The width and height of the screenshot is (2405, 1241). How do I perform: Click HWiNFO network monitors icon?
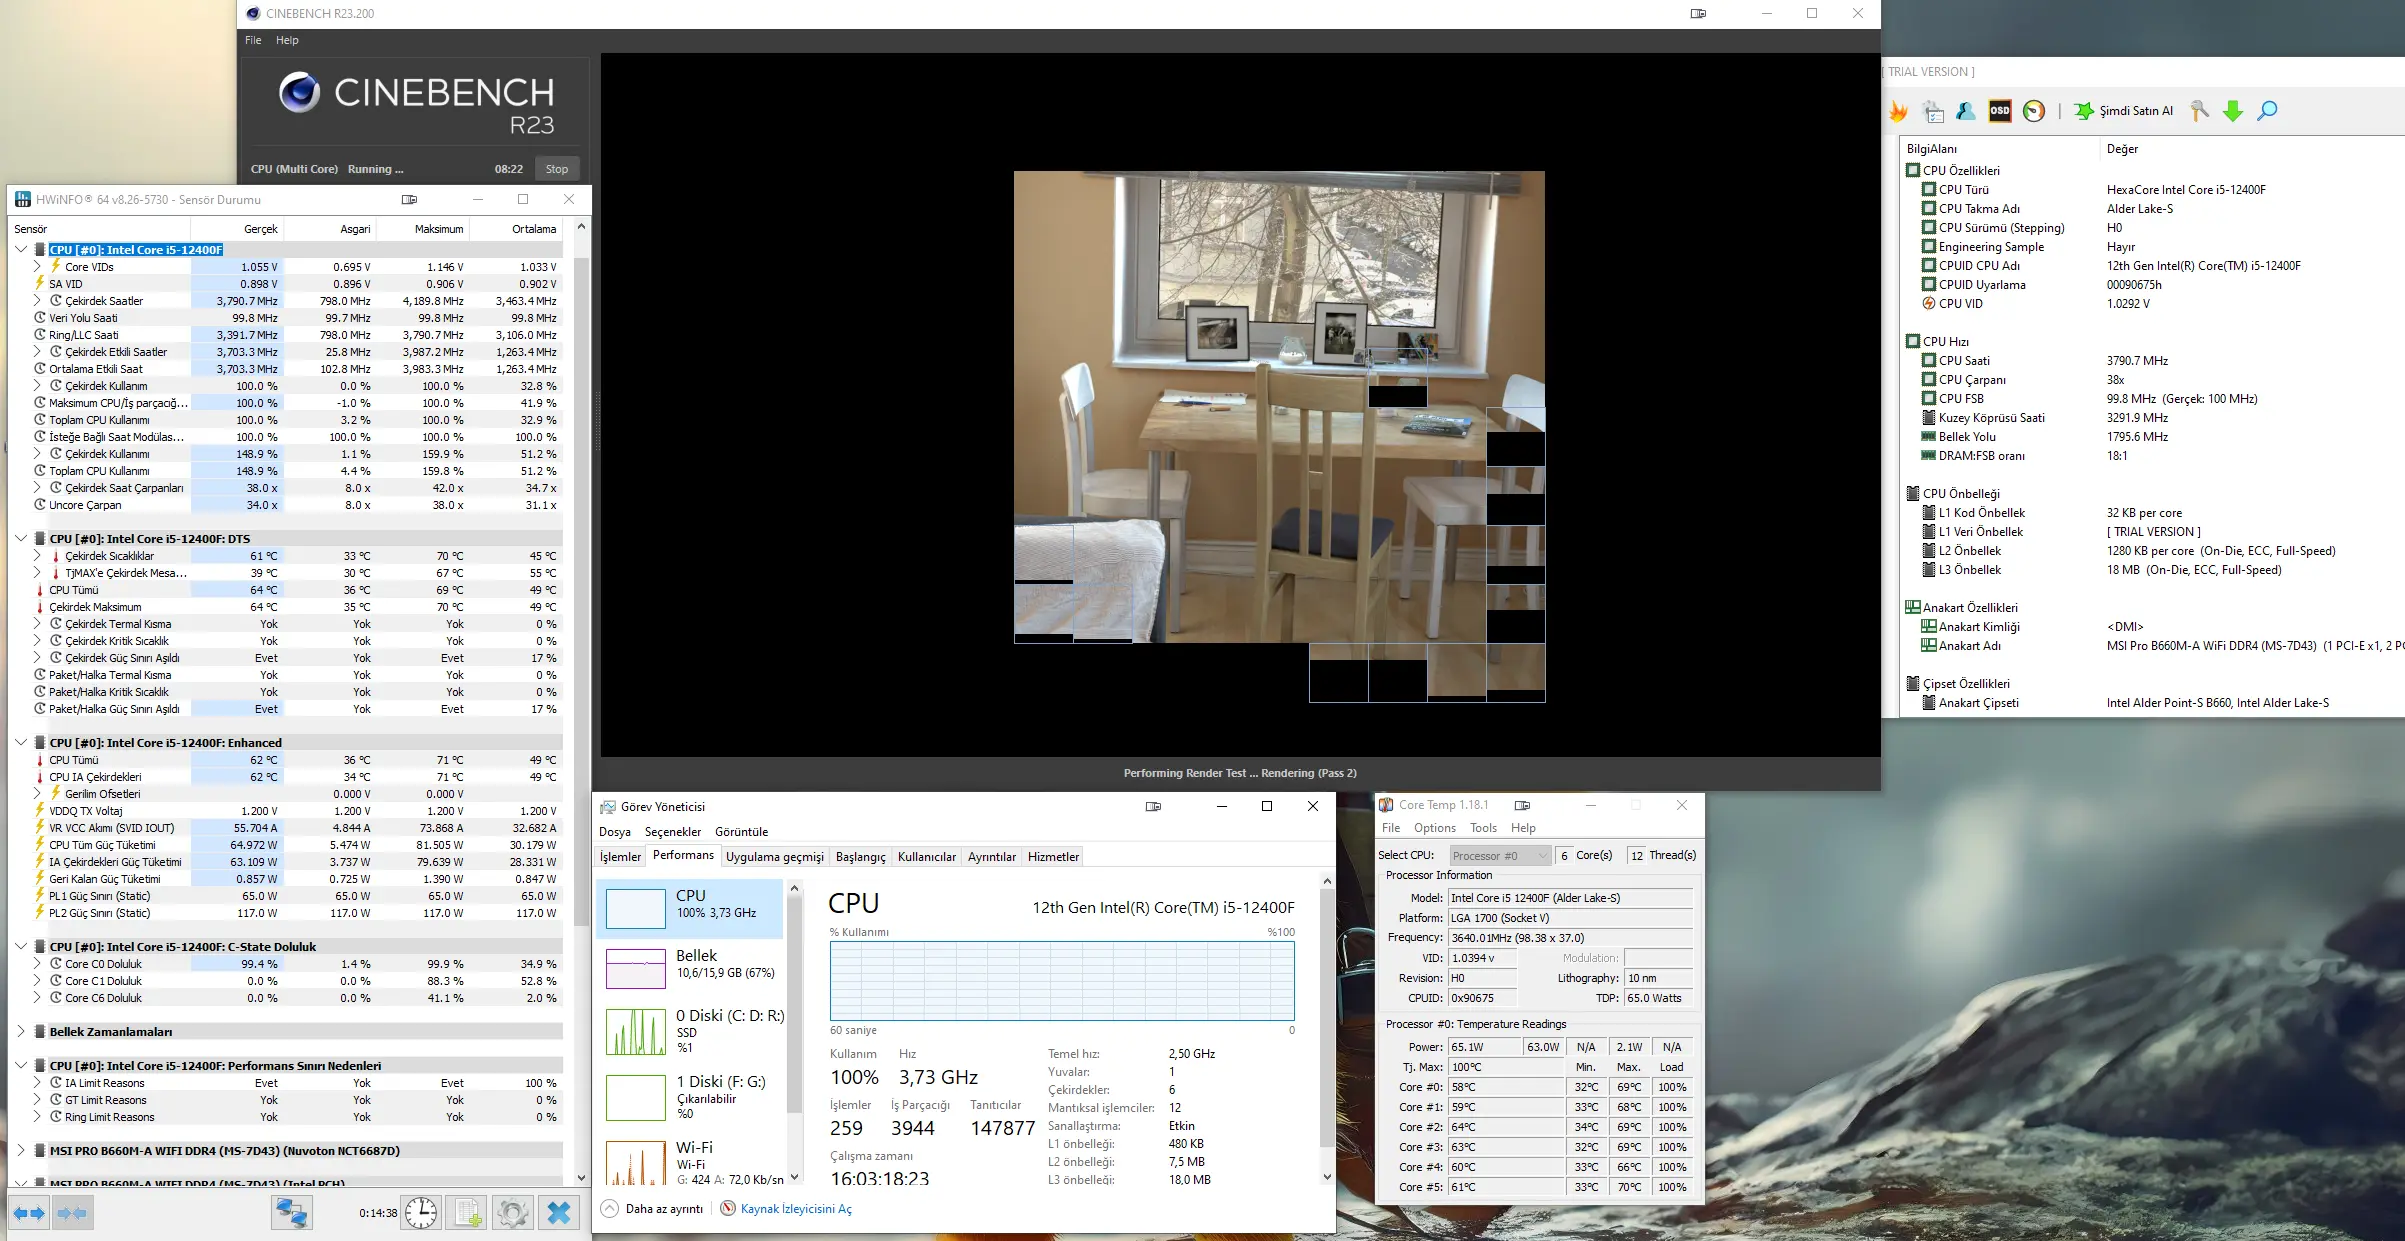click(292, 1213)
